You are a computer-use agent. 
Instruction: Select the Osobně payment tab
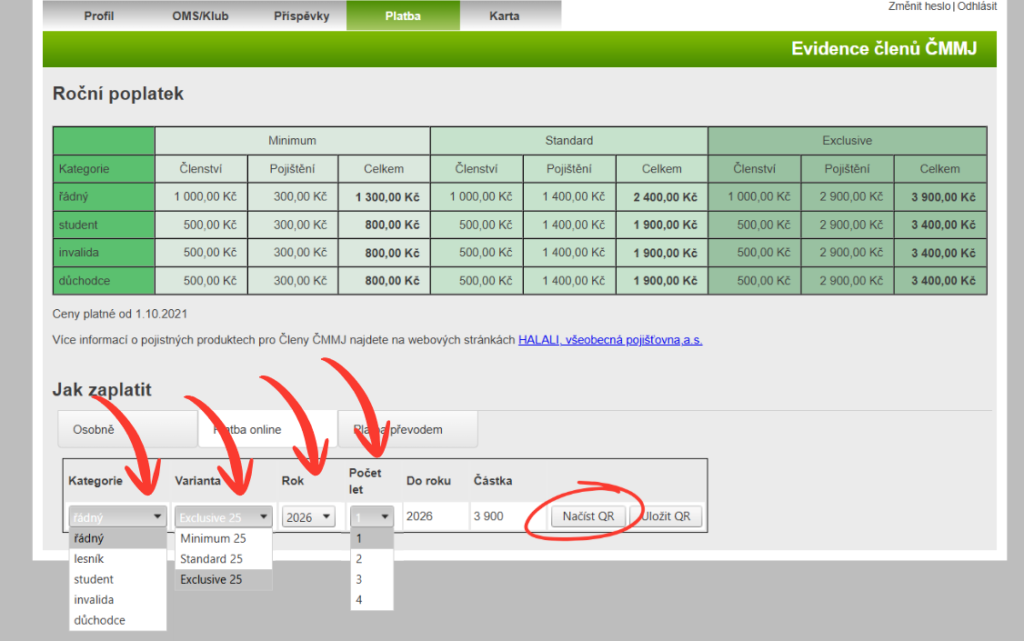[127, 430]
